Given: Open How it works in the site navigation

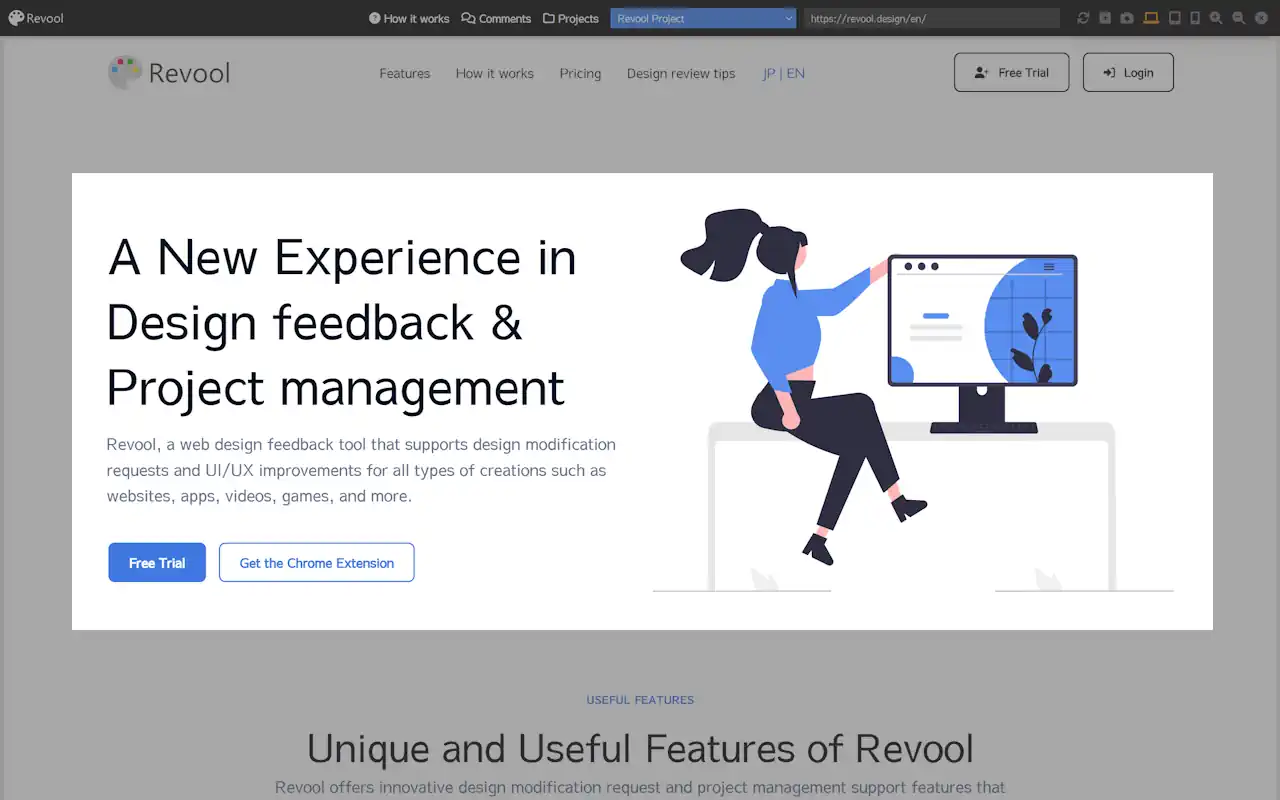Looking at the screenshot, I should point(495,73).
